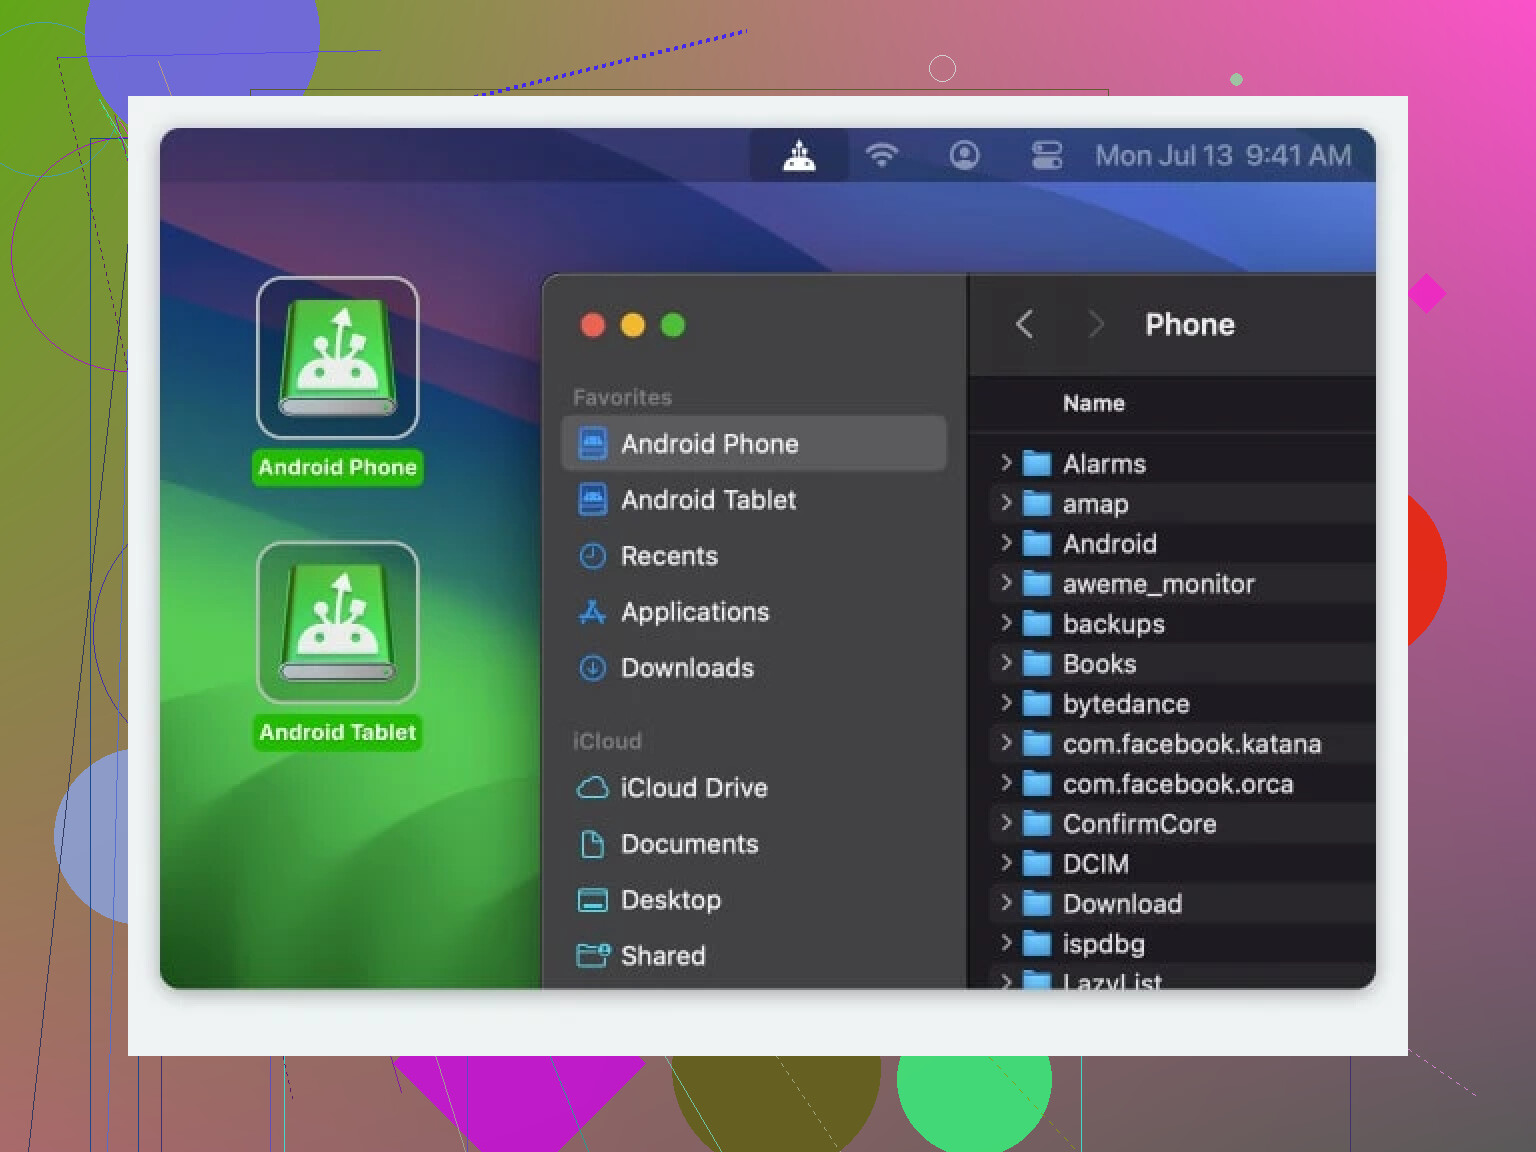1536x1152 pixels.
Task: Select the Android Phone desktop drive icon
Action: pyautogui.click(x=338, y=358)
